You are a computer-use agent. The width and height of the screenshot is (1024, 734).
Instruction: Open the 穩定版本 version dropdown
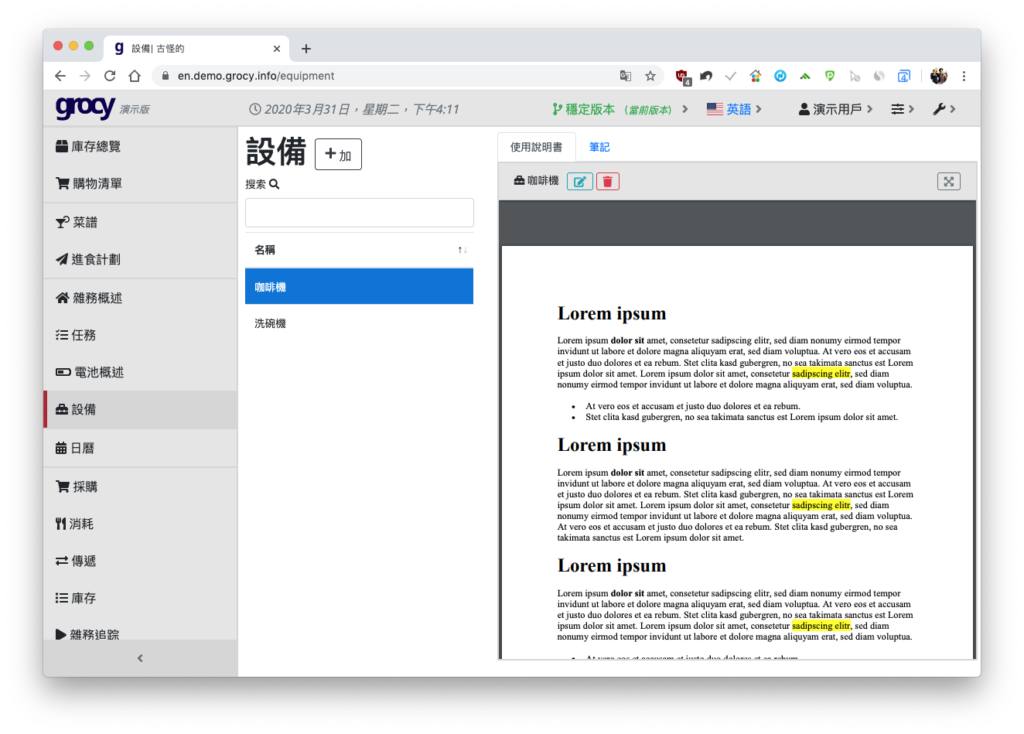pyautogui.click(x=620, y=109)
